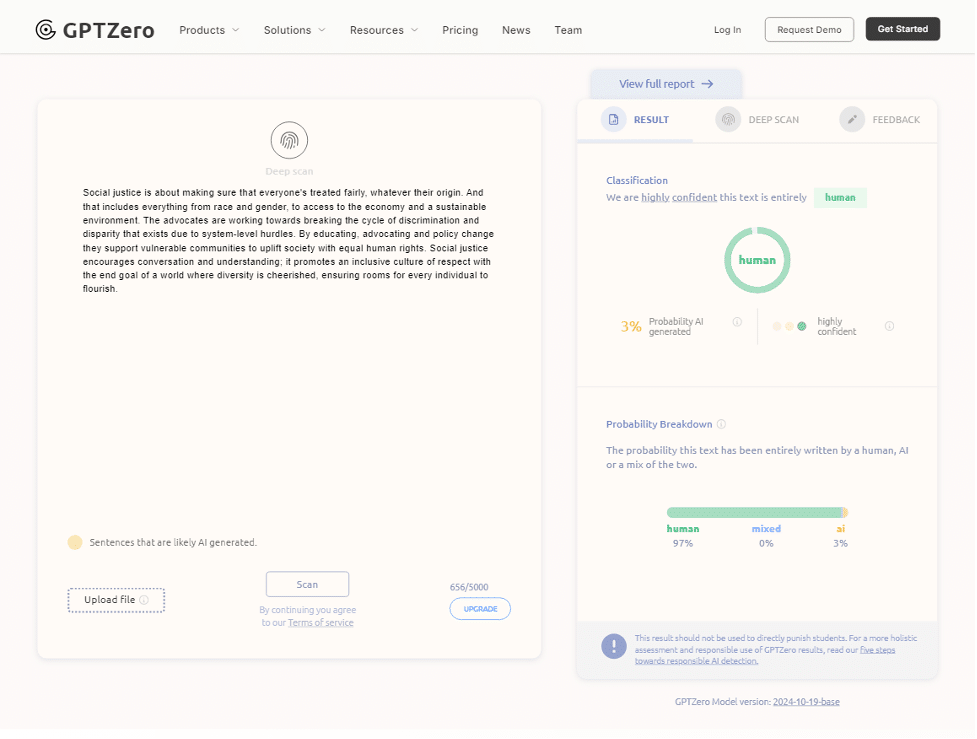Open the Products dropdown menu
This screenshot has width=977, height=739.
tap(208, 30)
